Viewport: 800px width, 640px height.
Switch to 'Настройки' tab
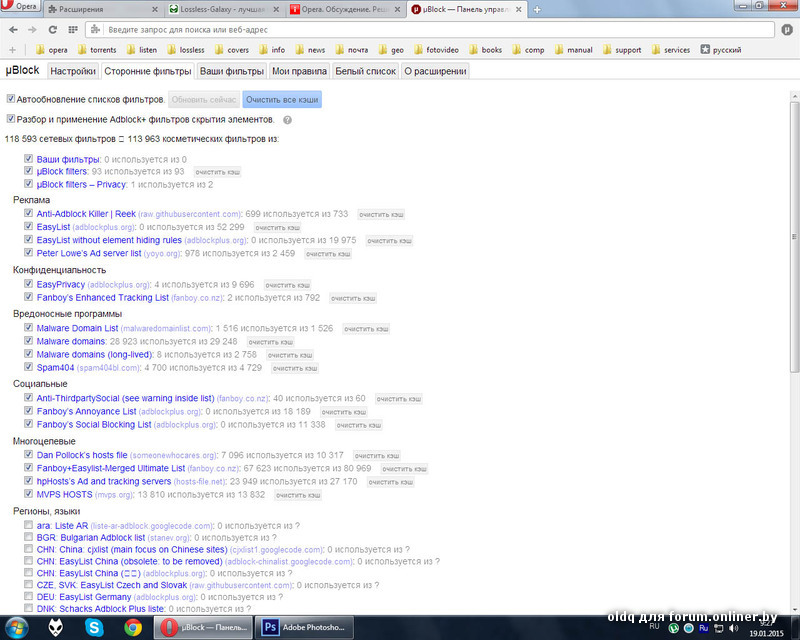(73, 71)
